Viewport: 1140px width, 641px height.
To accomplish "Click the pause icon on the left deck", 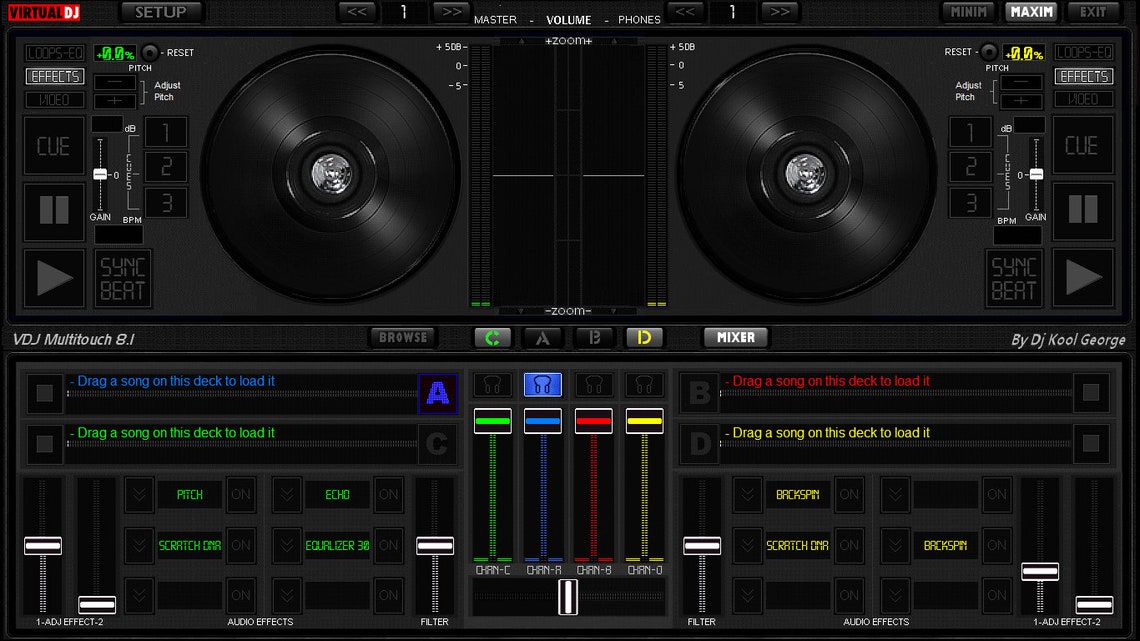I will 54,212.
